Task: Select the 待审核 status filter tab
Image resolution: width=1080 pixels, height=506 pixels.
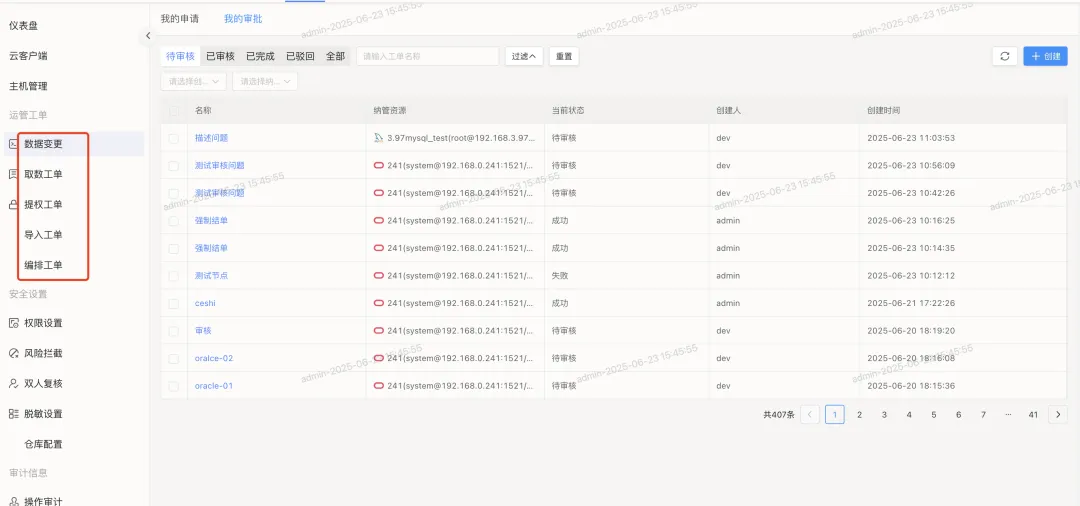Action: [180, 56]
